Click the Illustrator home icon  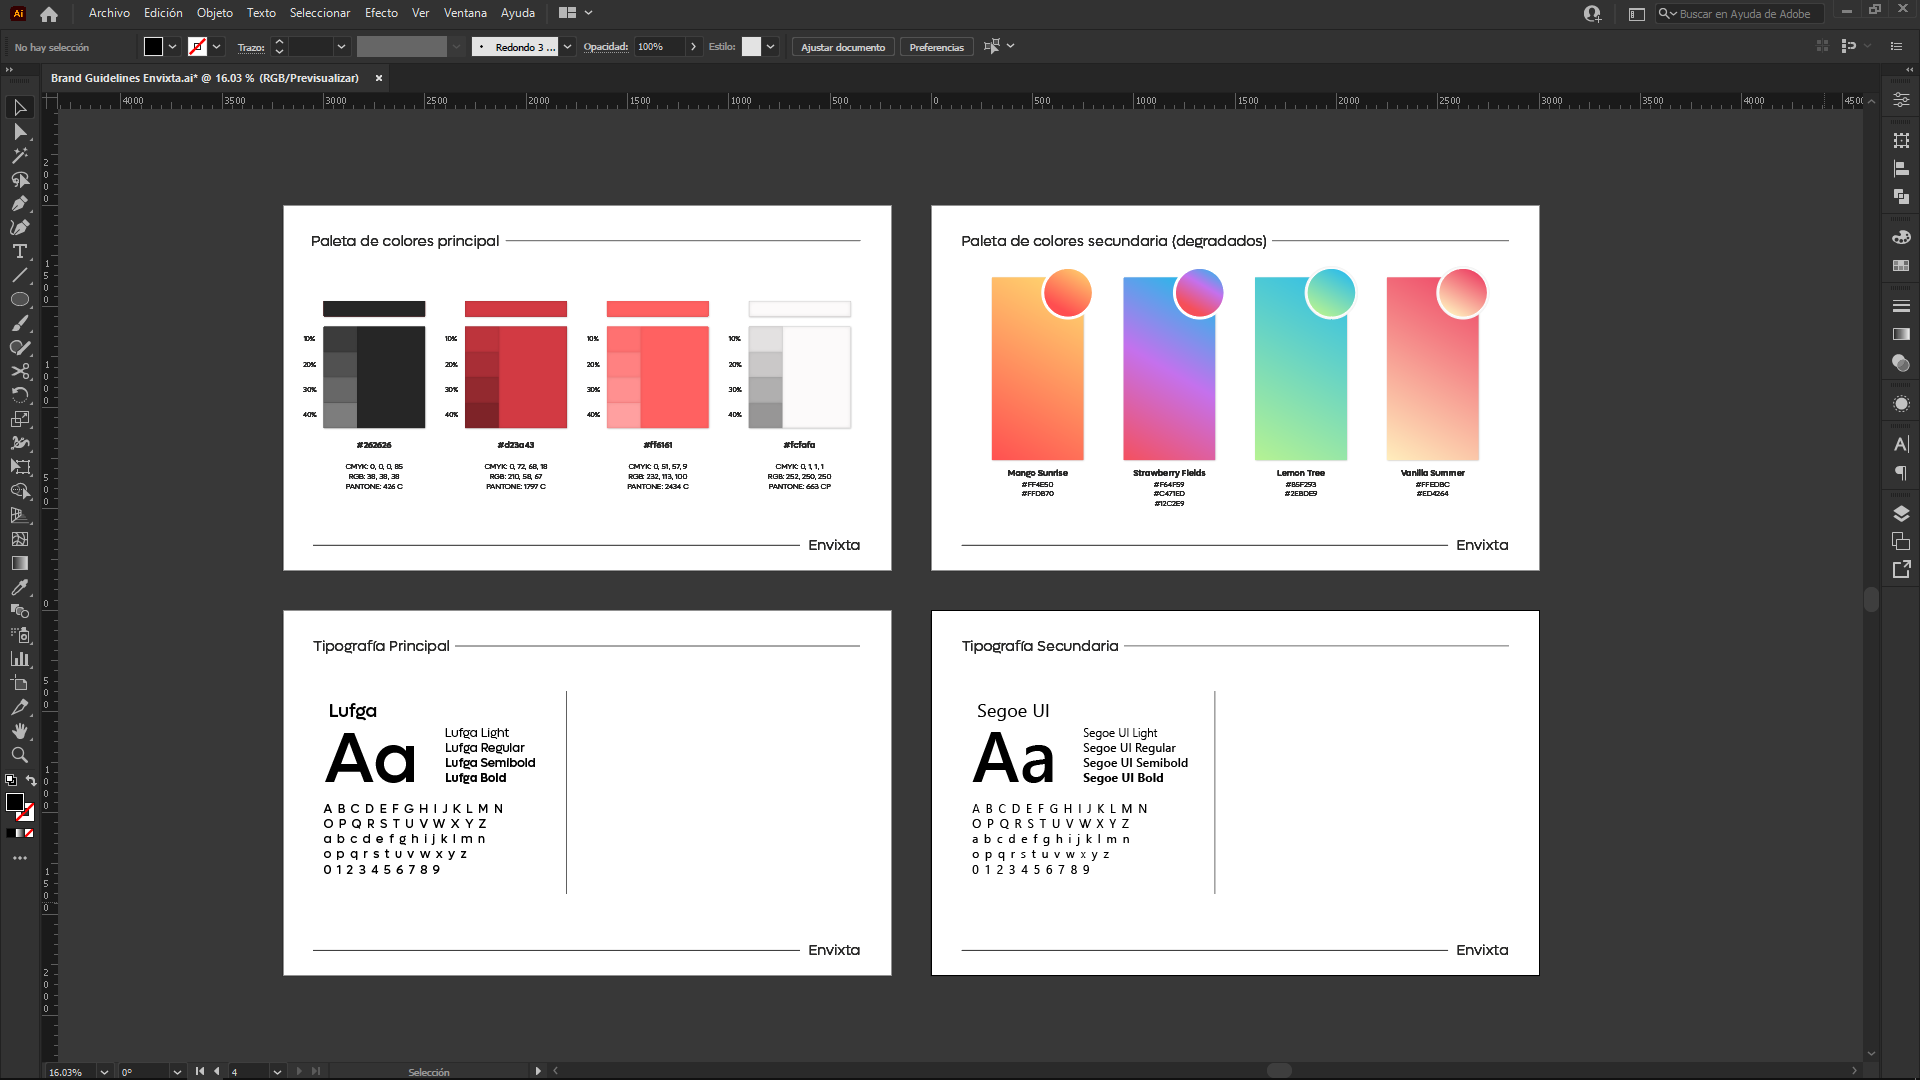pyautogui.click(x=49, y=13)
